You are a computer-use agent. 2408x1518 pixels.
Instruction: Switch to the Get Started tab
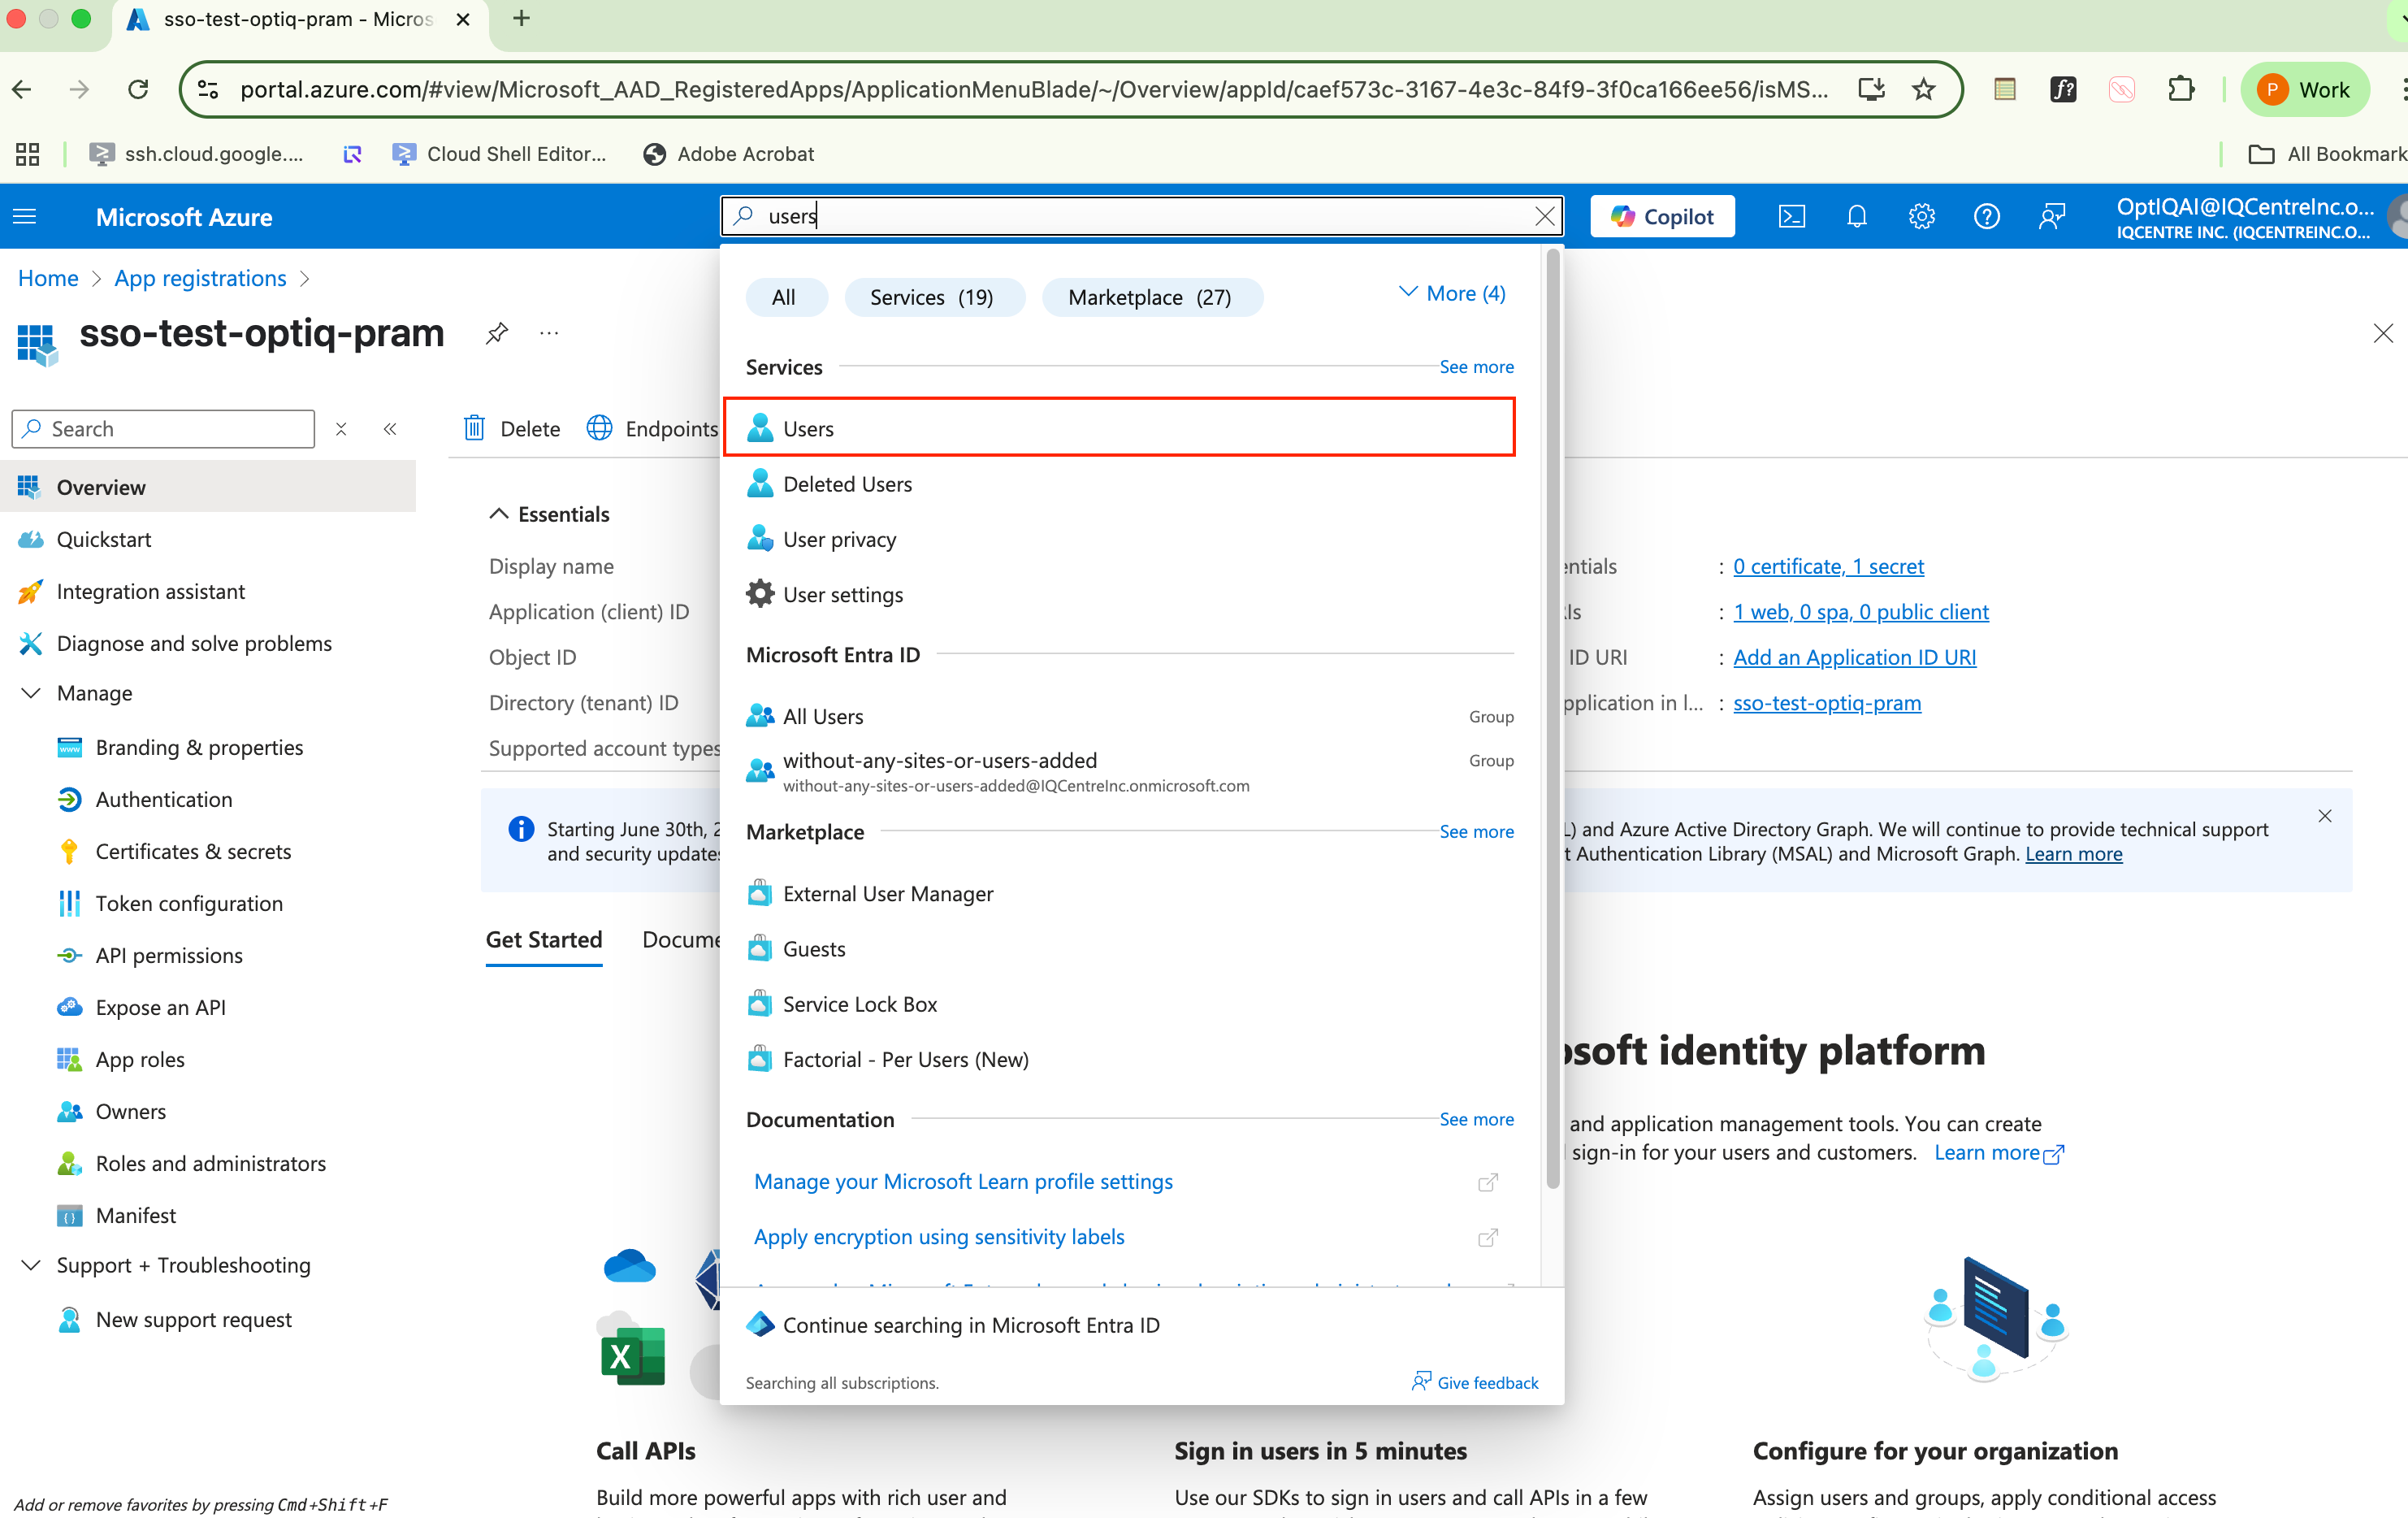coord(544,940)
